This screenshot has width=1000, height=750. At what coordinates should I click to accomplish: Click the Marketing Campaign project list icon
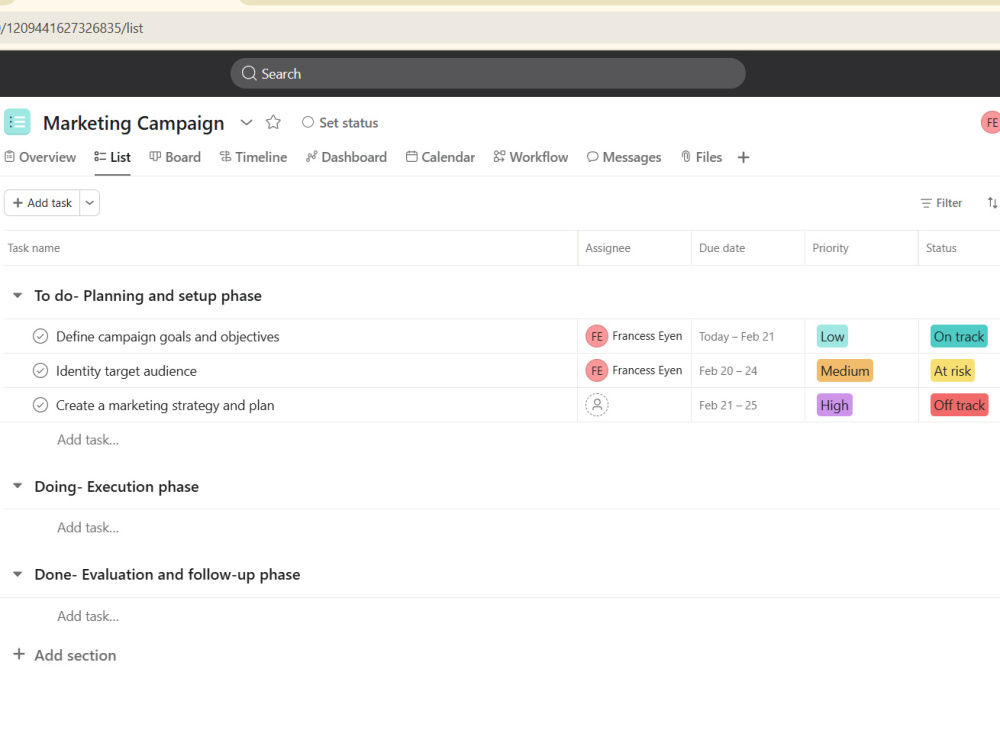coord(17,122)
